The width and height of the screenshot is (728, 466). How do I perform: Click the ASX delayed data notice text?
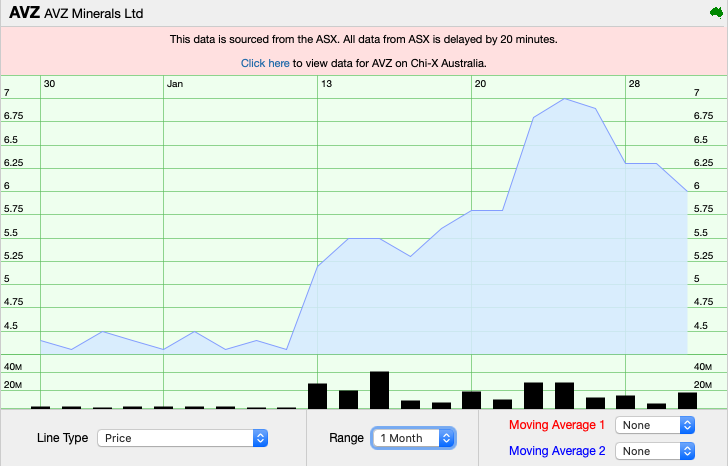364,39
